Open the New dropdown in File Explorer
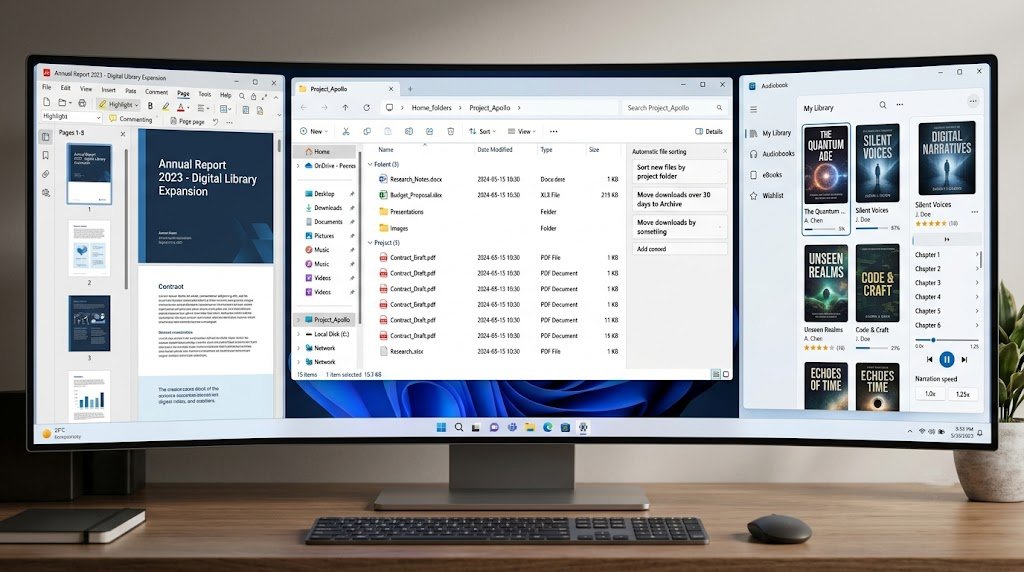1024x572 pixels. (313, 131)
